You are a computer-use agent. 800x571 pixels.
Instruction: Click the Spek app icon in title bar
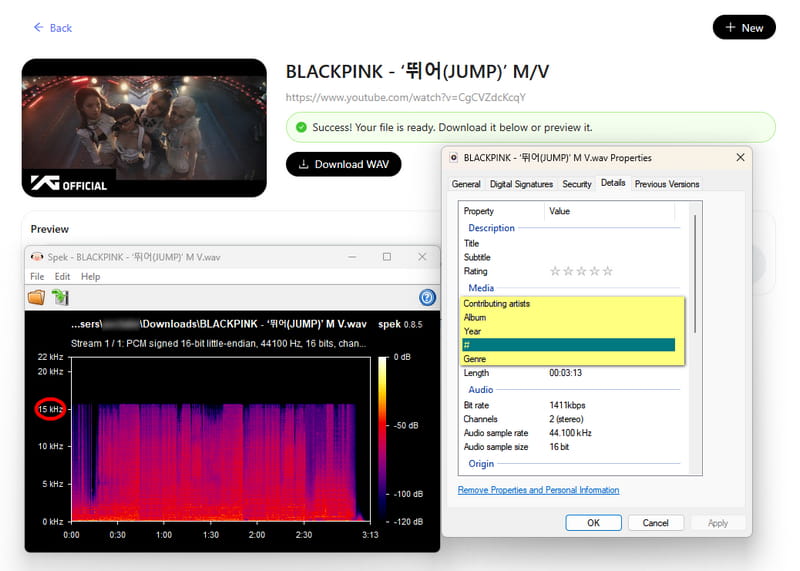pyautogui.click(x=37, y=257)
